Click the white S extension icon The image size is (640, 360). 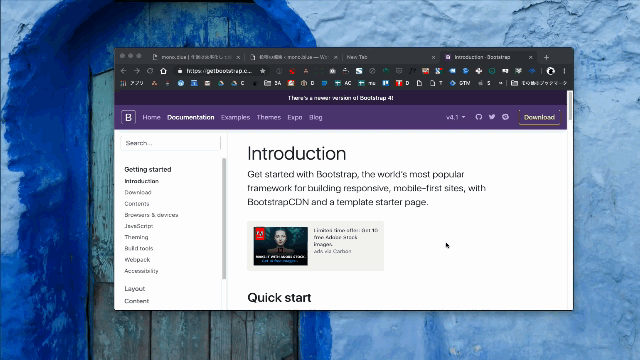(x=359, y=71)
